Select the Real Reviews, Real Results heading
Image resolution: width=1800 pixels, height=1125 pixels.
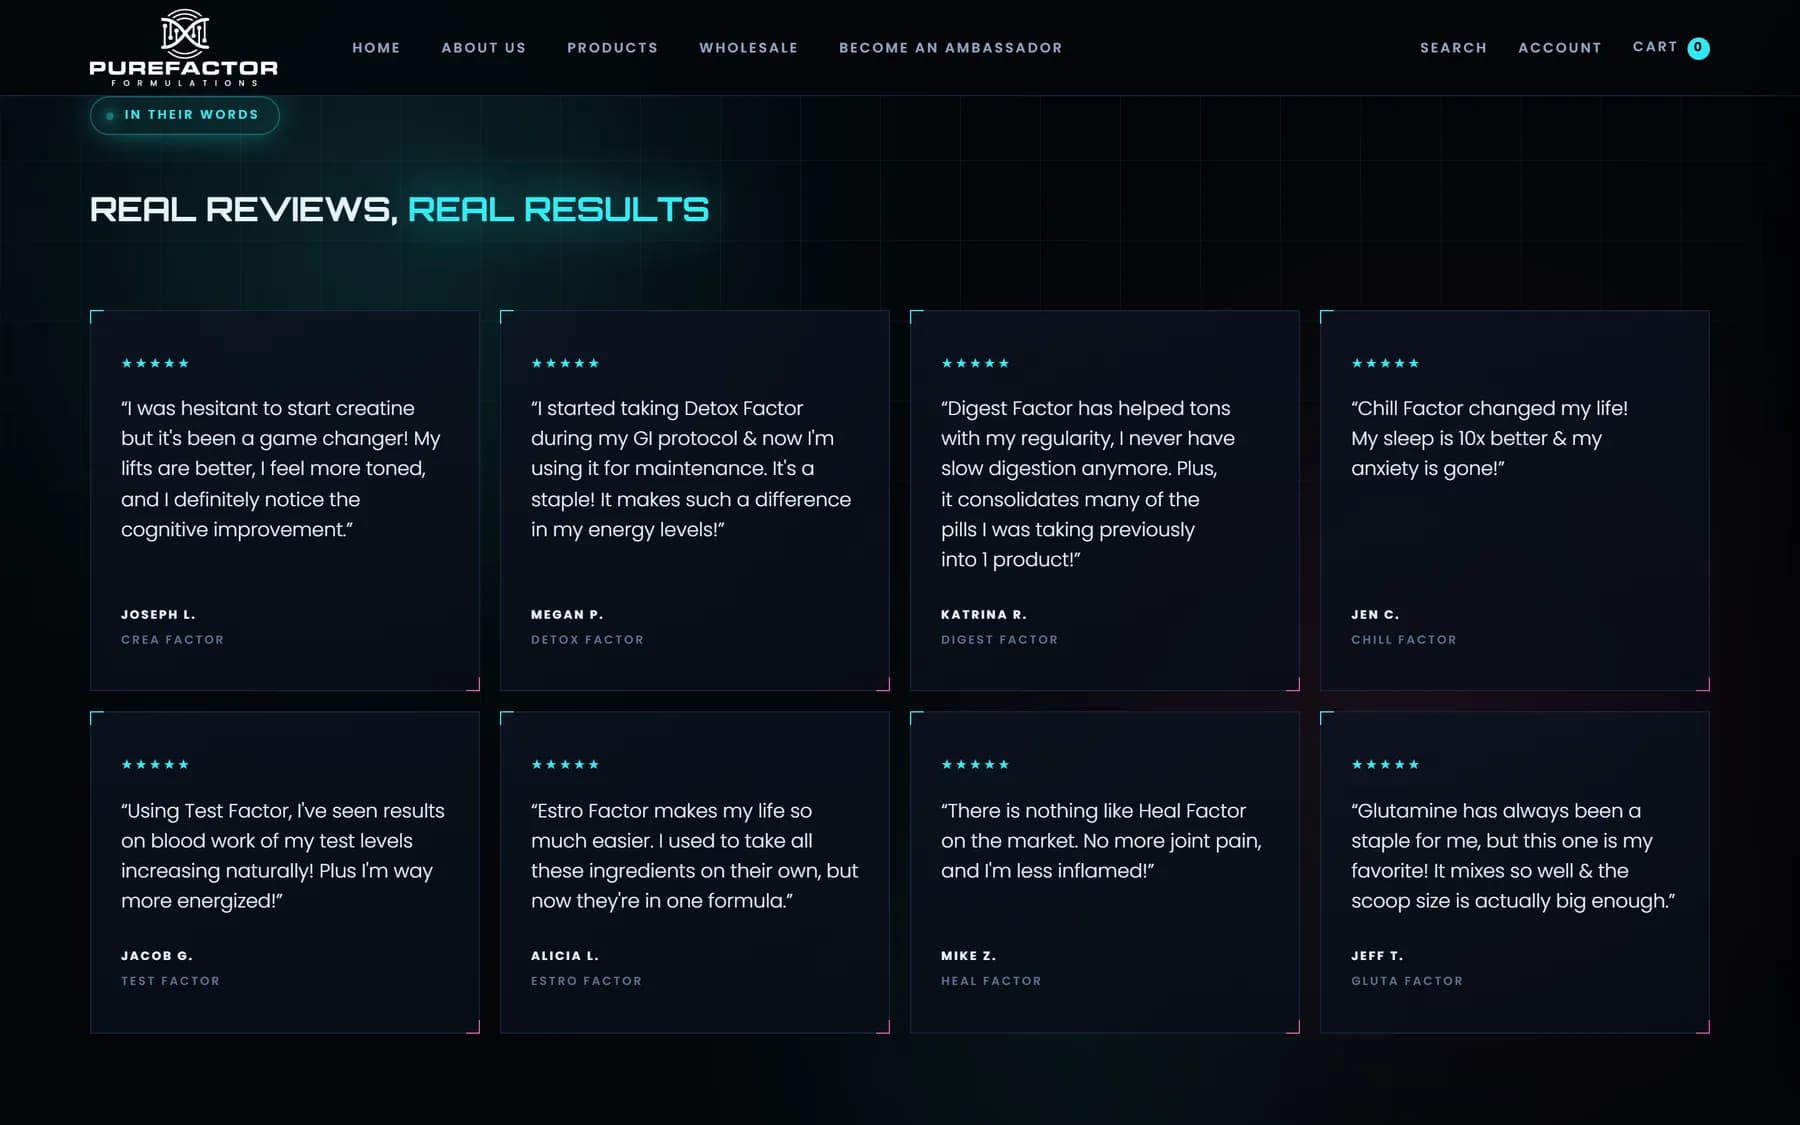(x=399, y=209)
